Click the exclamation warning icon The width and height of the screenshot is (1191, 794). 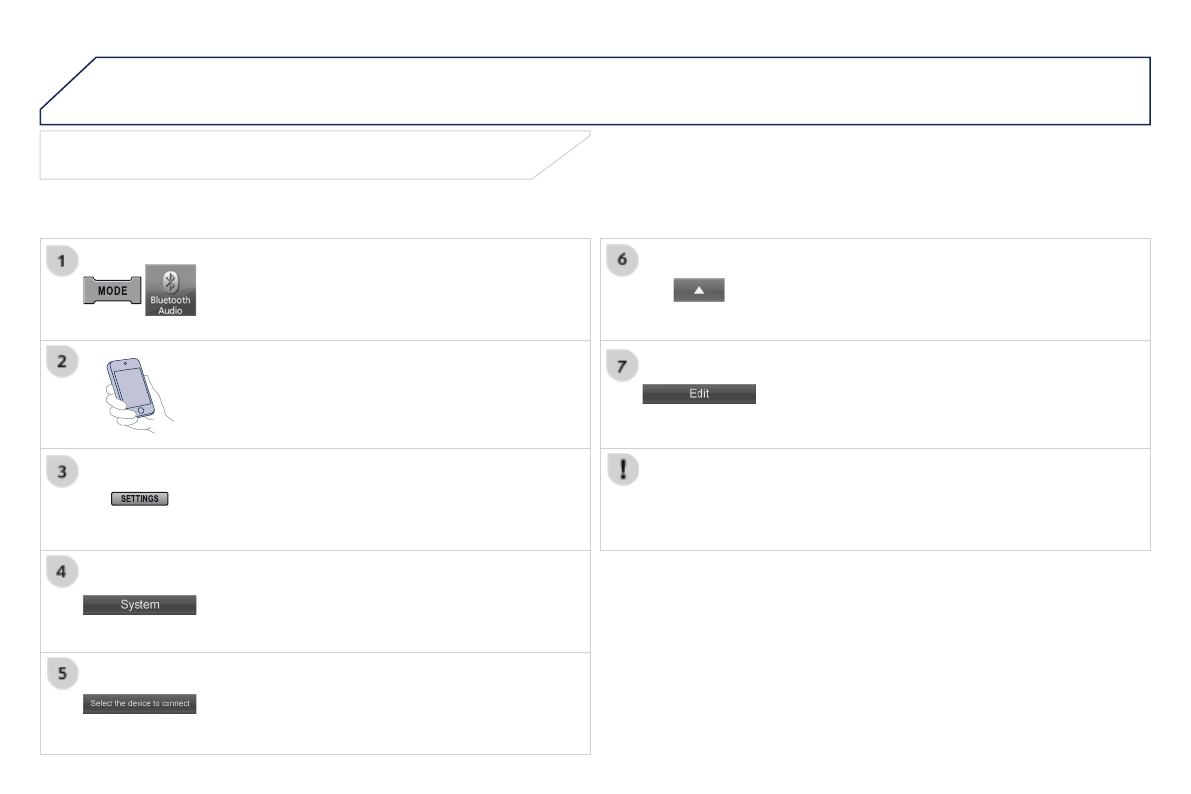pyautogui.click(x=624, y=472)
